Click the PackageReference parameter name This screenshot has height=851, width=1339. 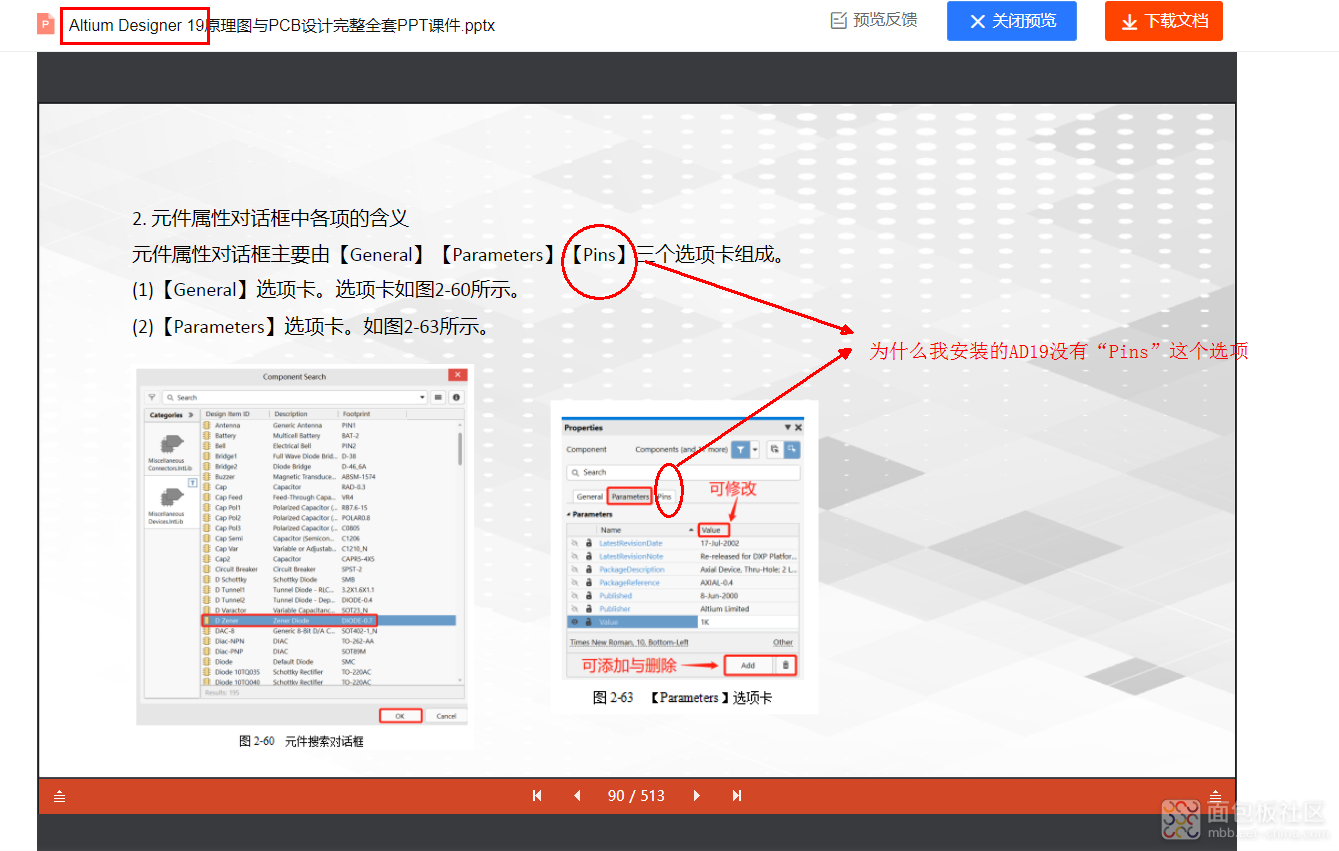629,582
